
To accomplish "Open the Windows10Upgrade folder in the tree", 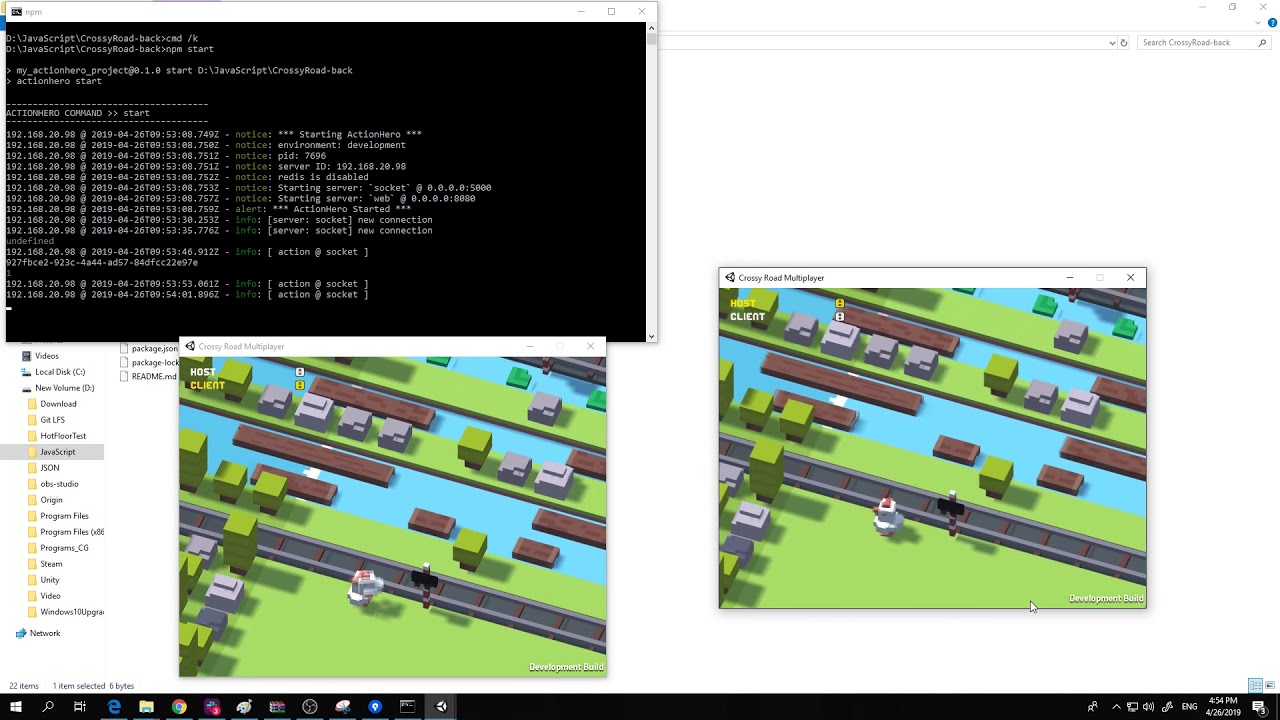I will point(71,612).
